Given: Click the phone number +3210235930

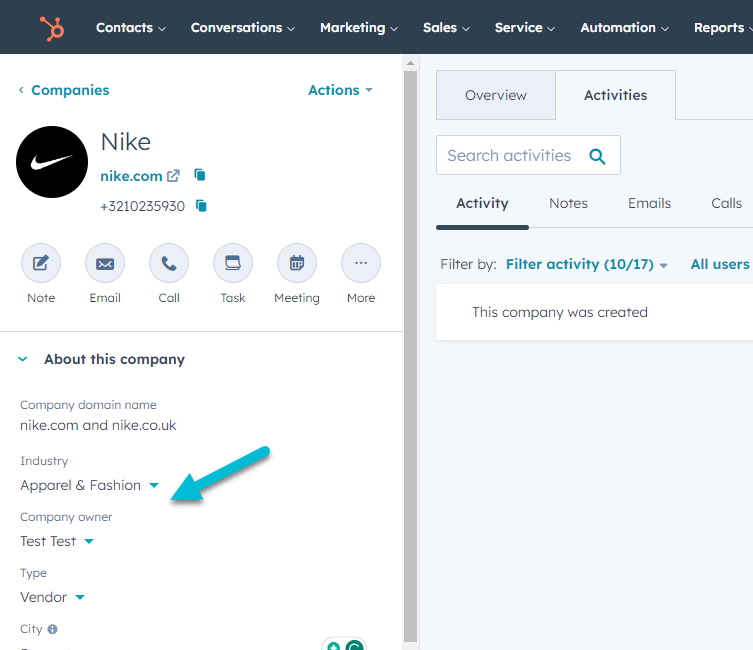Looking at the screenshot, I should 142,206.
